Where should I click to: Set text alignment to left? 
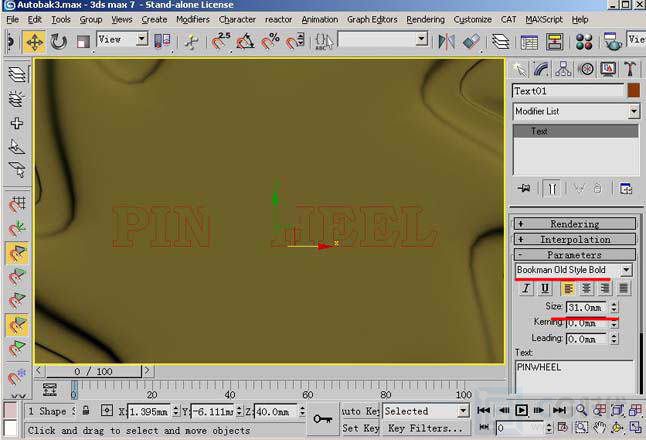pos(568,288)
